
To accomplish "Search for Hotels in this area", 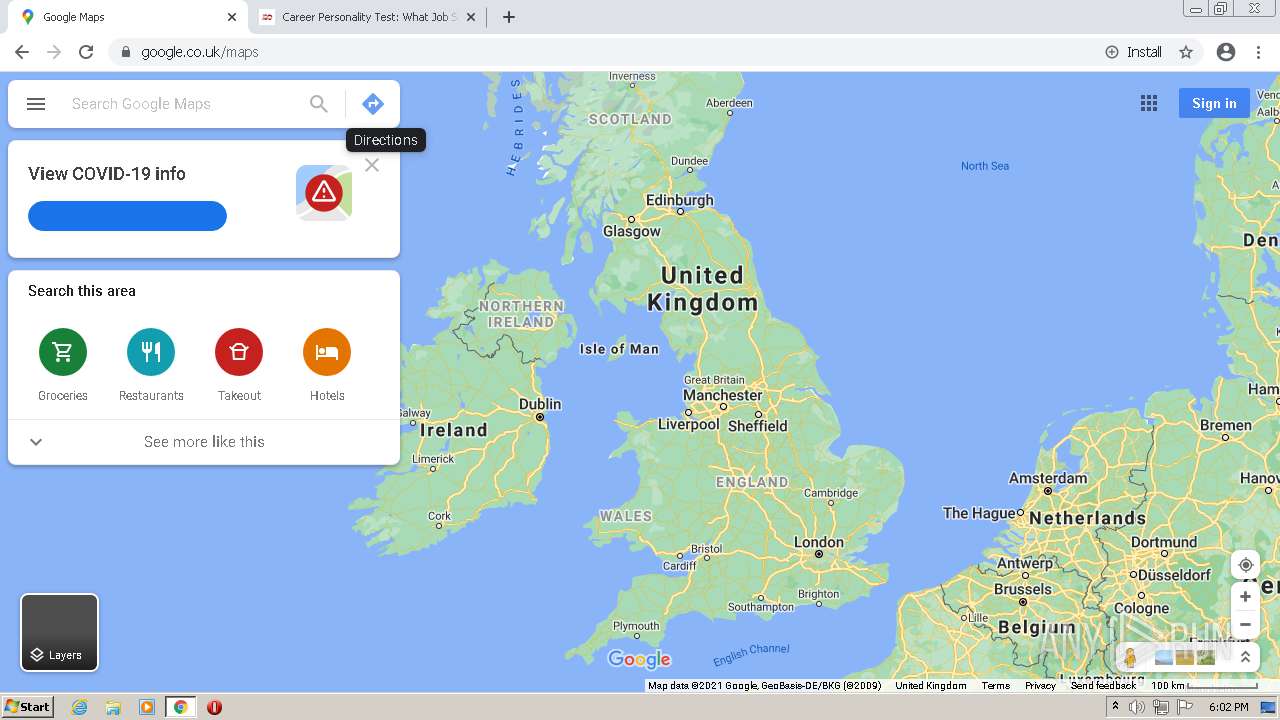I will coord(327,365).
